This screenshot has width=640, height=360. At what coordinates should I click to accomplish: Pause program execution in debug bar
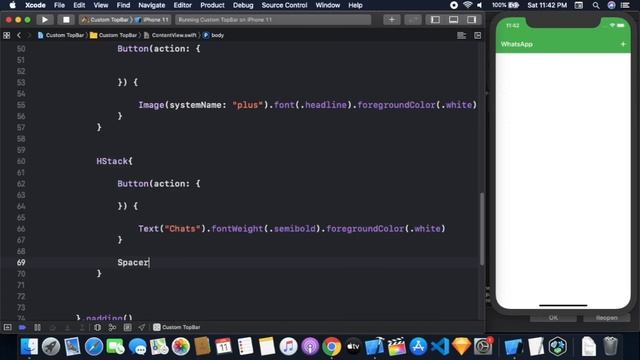(x=37, y=327)
